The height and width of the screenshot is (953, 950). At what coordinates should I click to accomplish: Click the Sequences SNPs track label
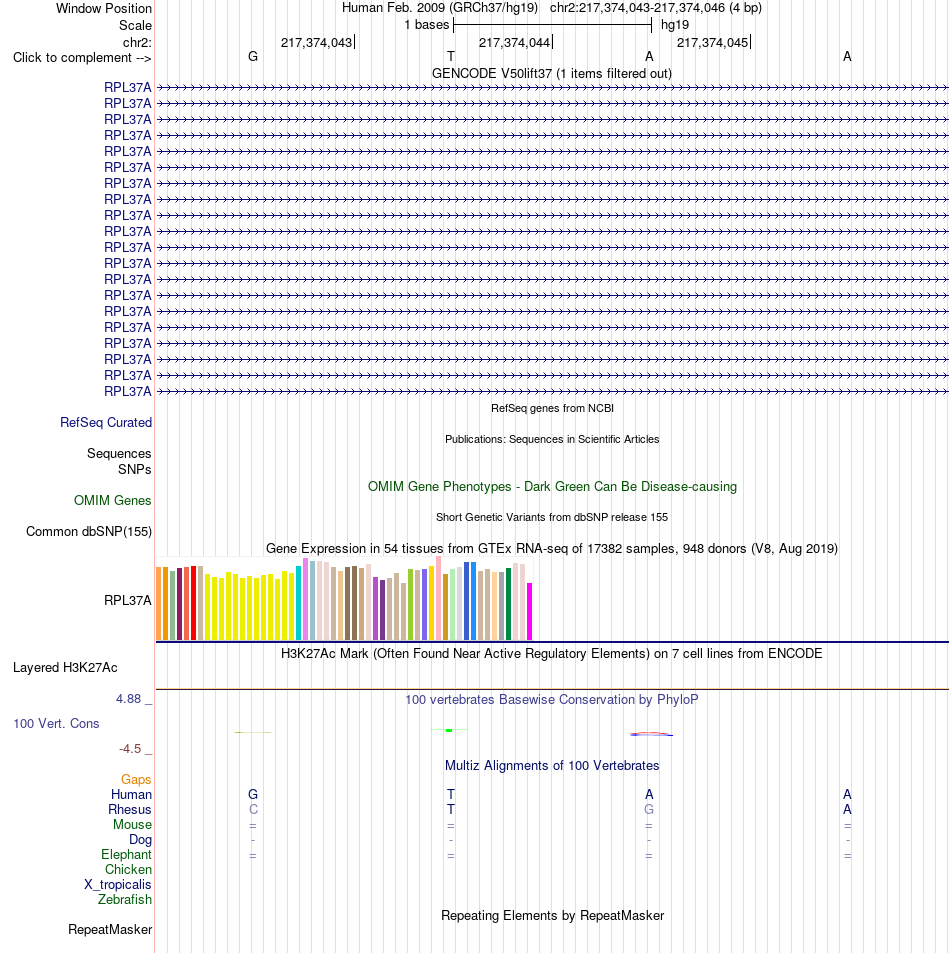pyautogui.click(x=119, y=461)
